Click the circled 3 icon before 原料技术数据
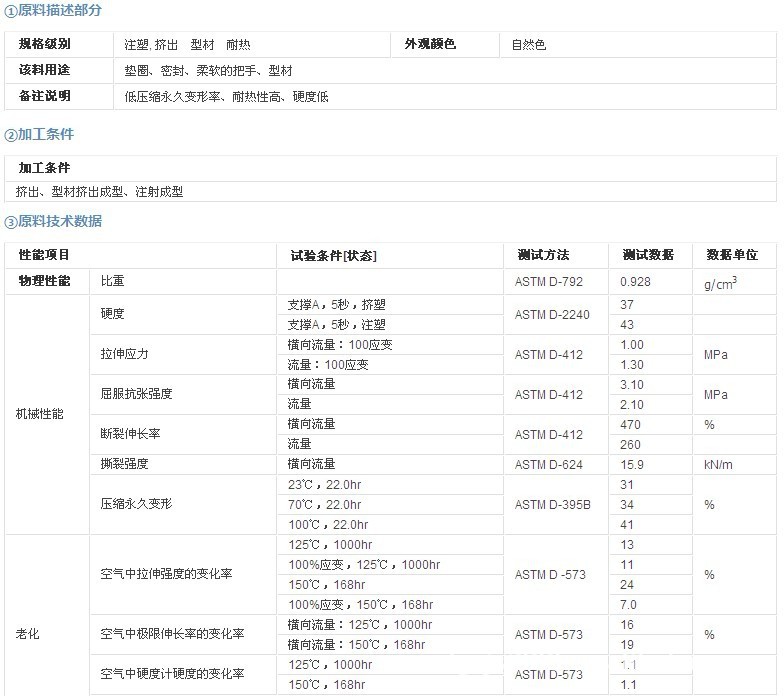 pyautogui.click(x=11, y=222)
